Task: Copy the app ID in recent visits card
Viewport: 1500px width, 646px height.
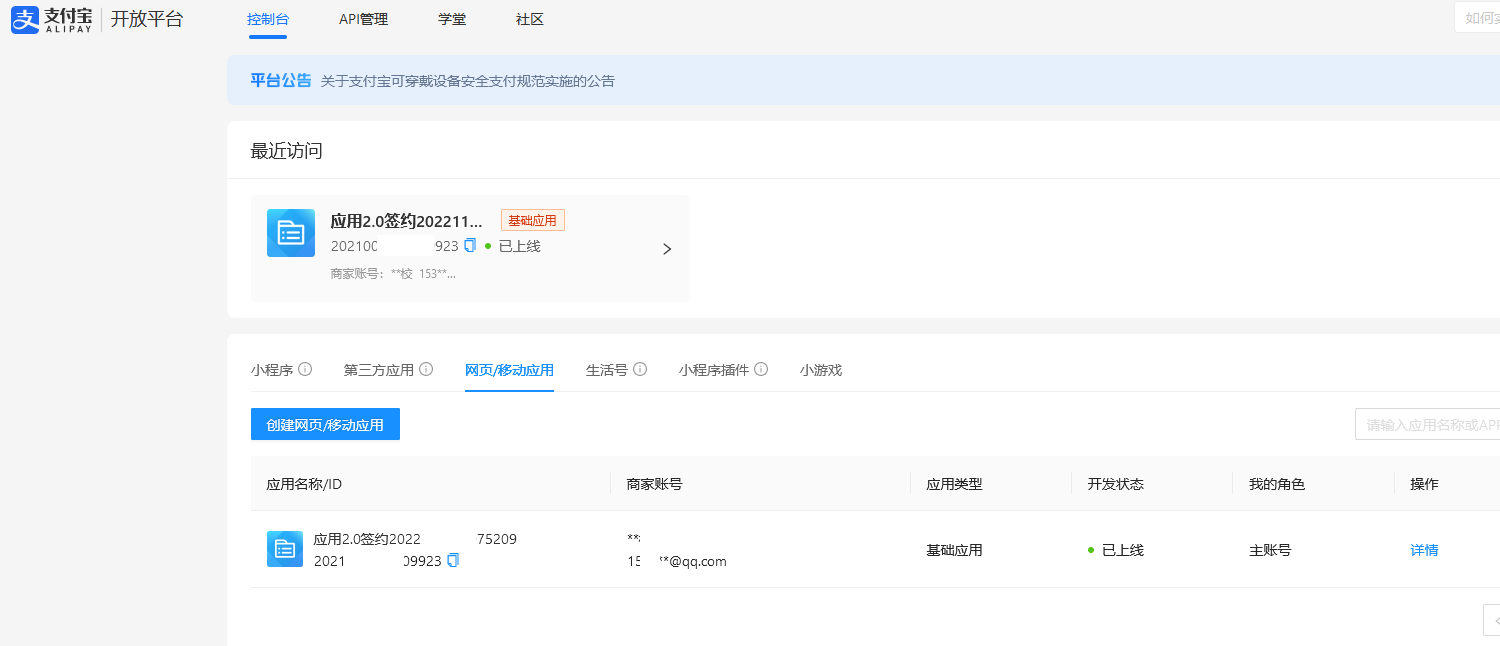Action: tap(470, 245)
